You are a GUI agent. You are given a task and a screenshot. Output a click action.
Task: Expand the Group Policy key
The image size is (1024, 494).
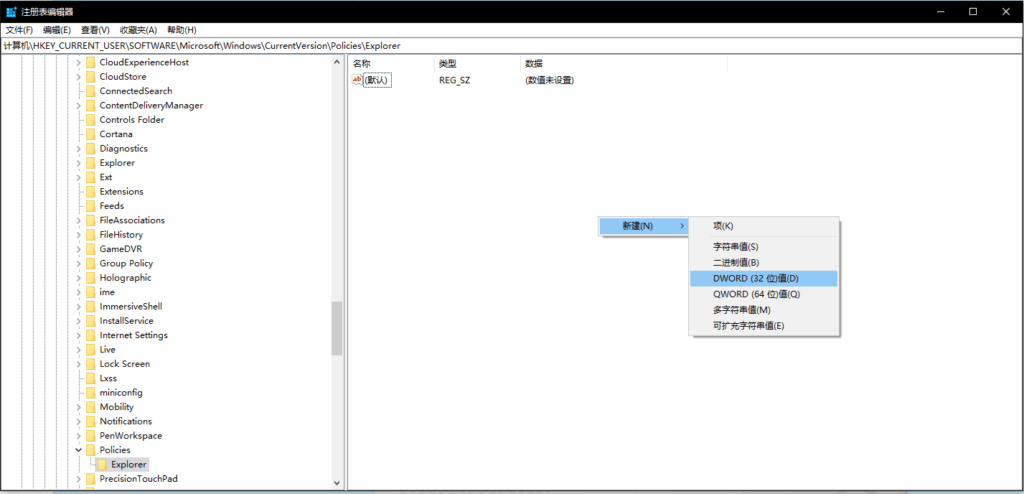pyautogui.click(x=78, y=264)
